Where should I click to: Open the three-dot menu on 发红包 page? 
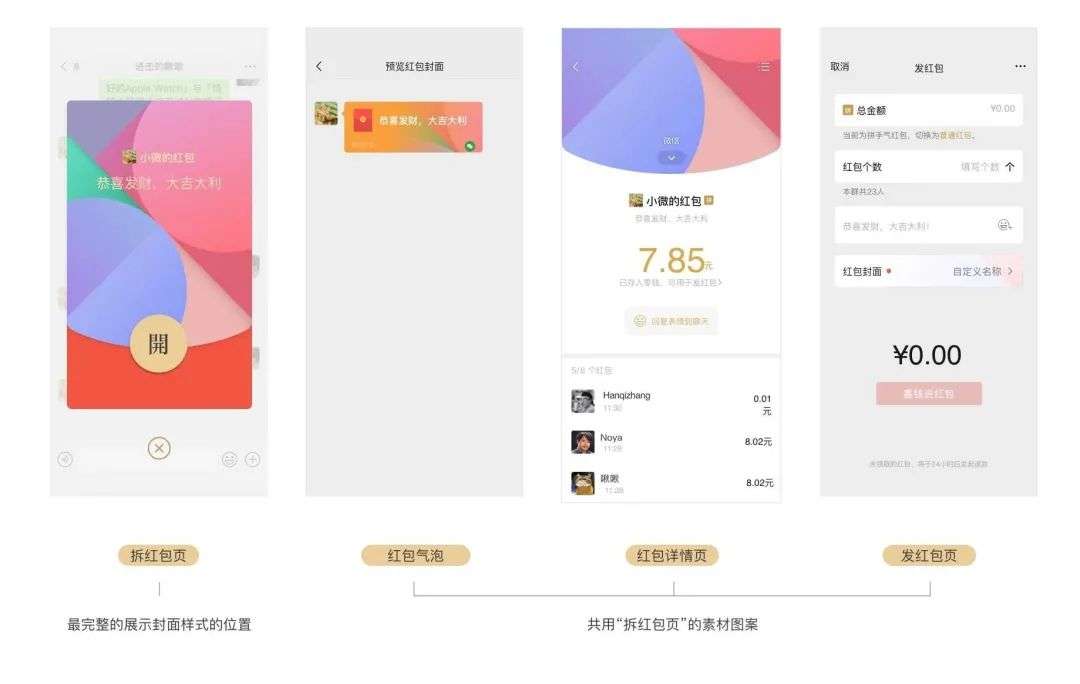(1020, 66)
